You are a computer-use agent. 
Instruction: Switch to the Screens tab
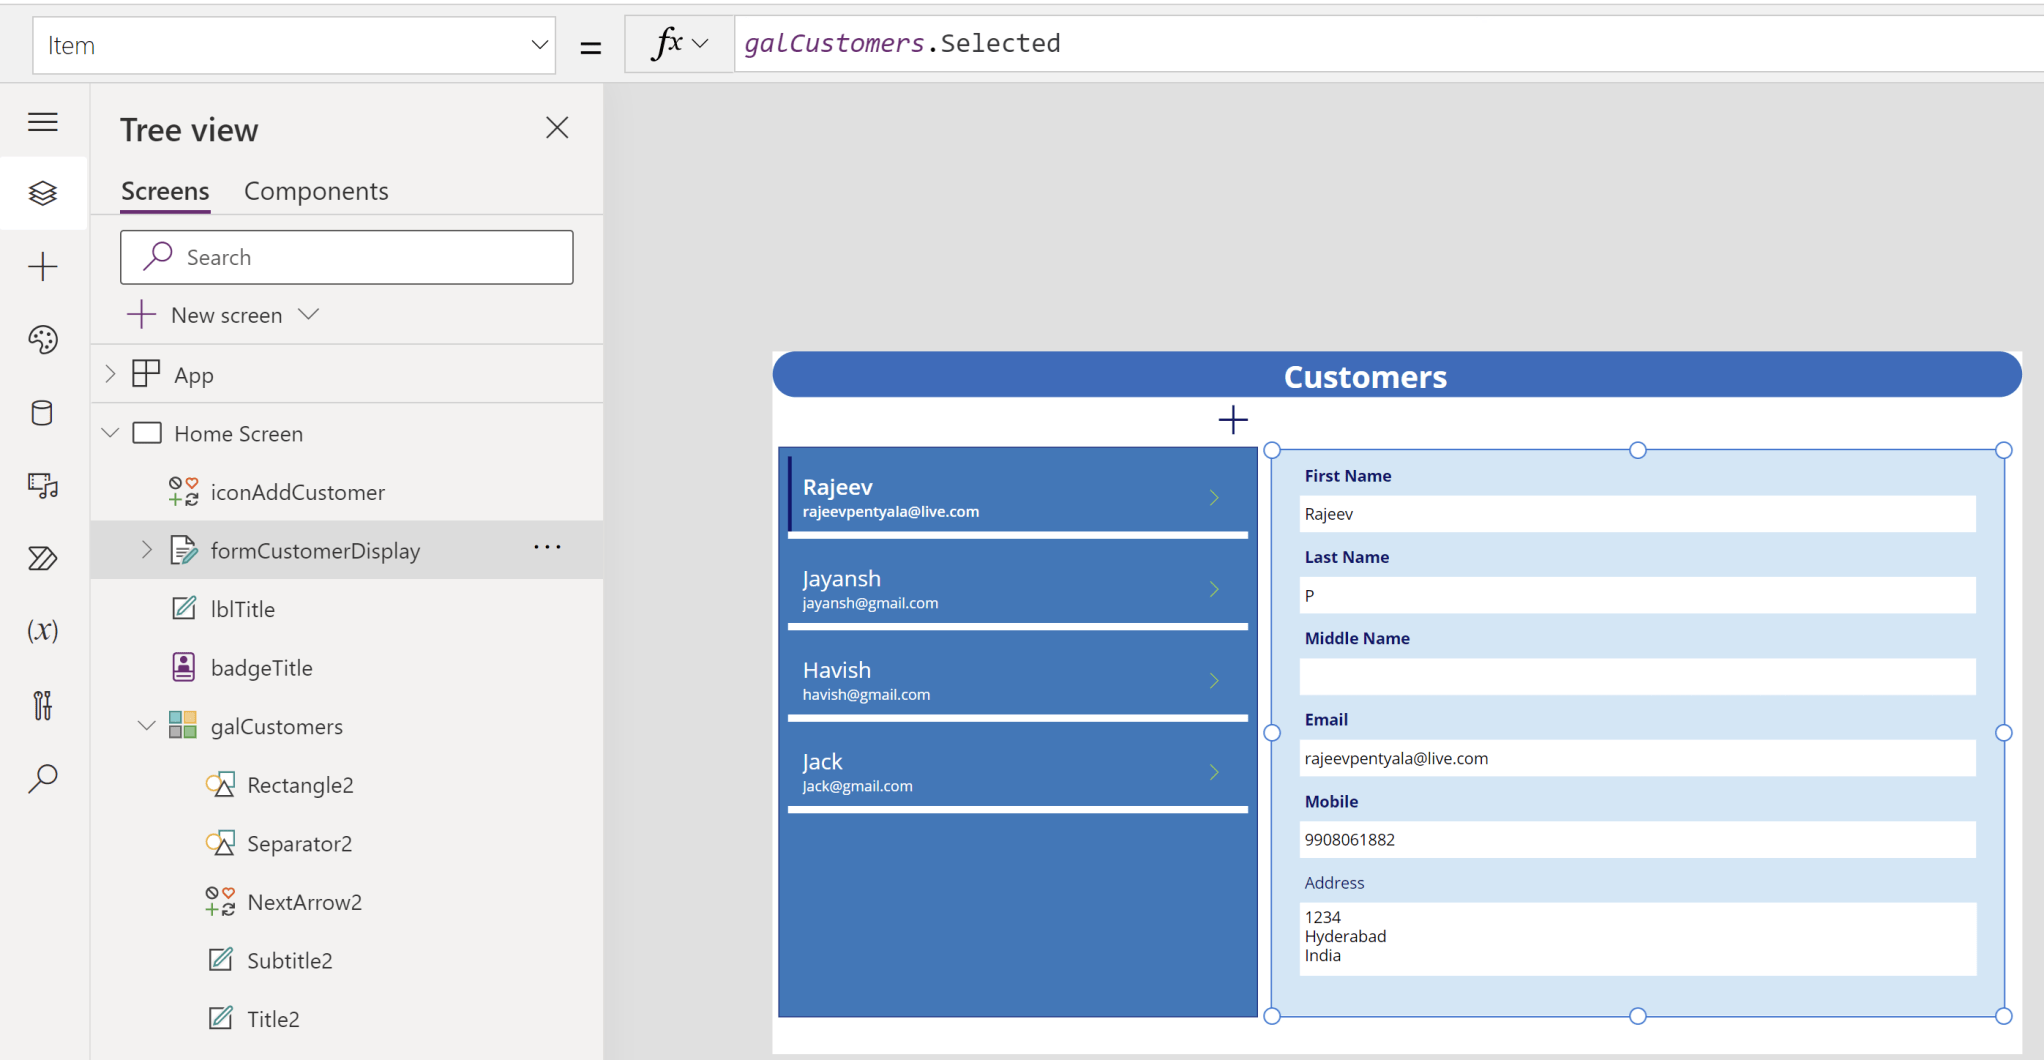tap(164, 190)
